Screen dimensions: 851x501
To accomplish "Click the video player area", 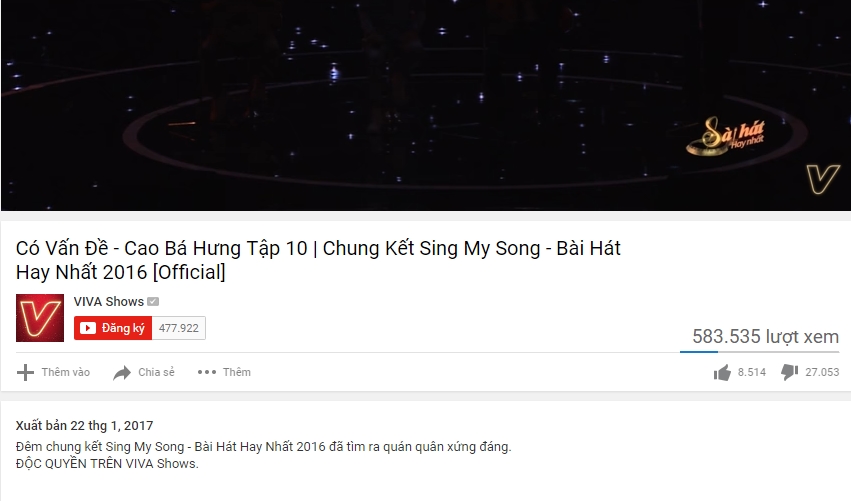I will (426, 105).
